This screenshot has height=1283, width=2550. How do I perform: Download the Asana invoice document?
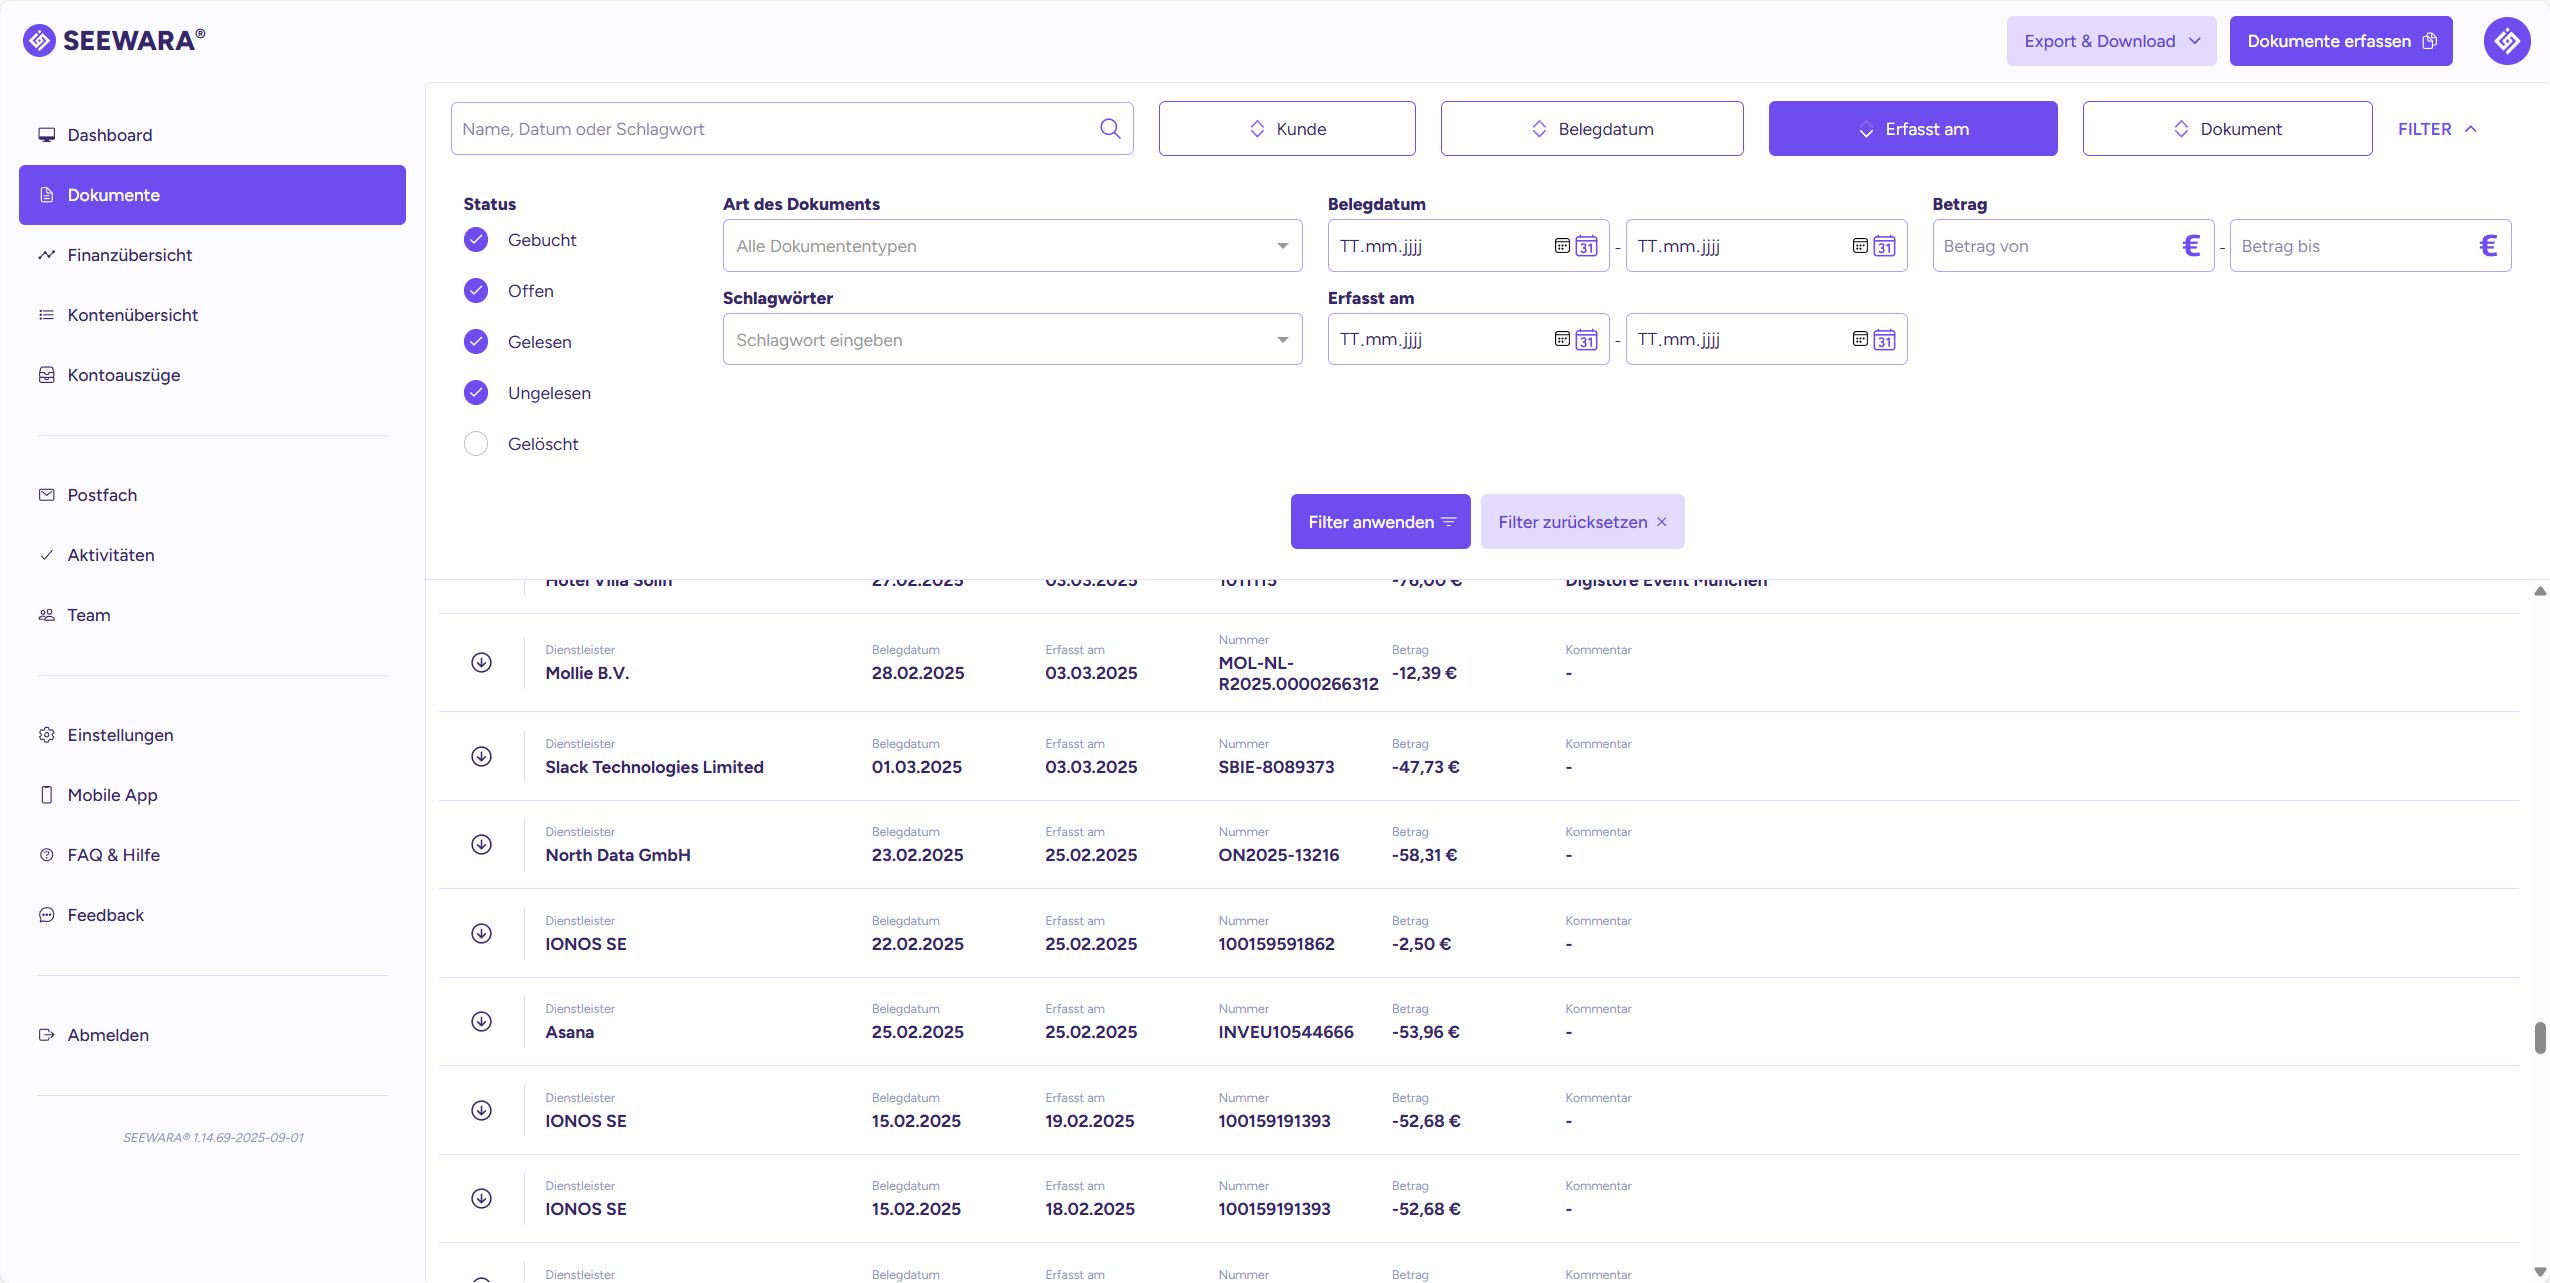click(x=481, y=1021)
